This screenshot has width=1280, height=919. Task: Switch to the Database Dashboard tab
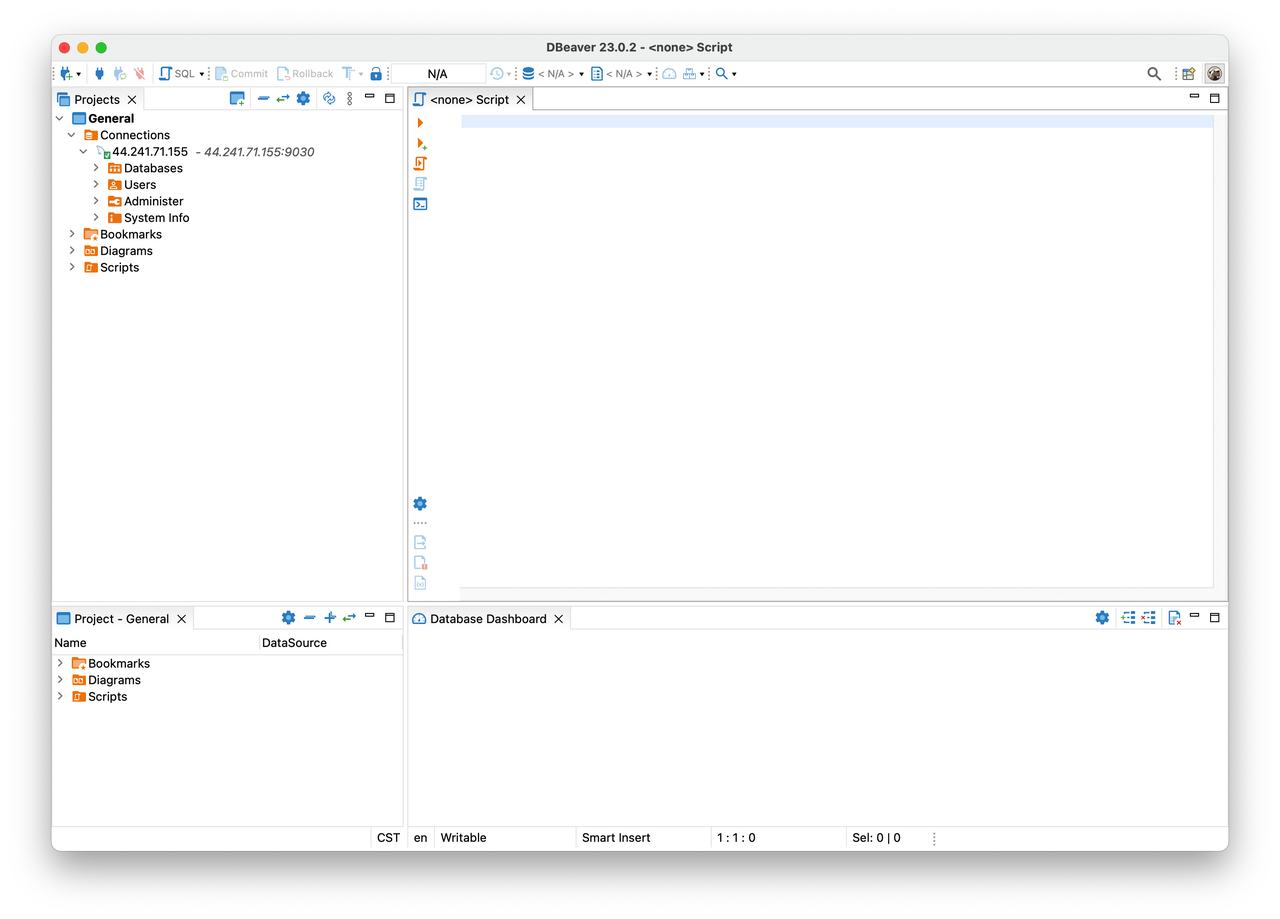tap(488, 618)
